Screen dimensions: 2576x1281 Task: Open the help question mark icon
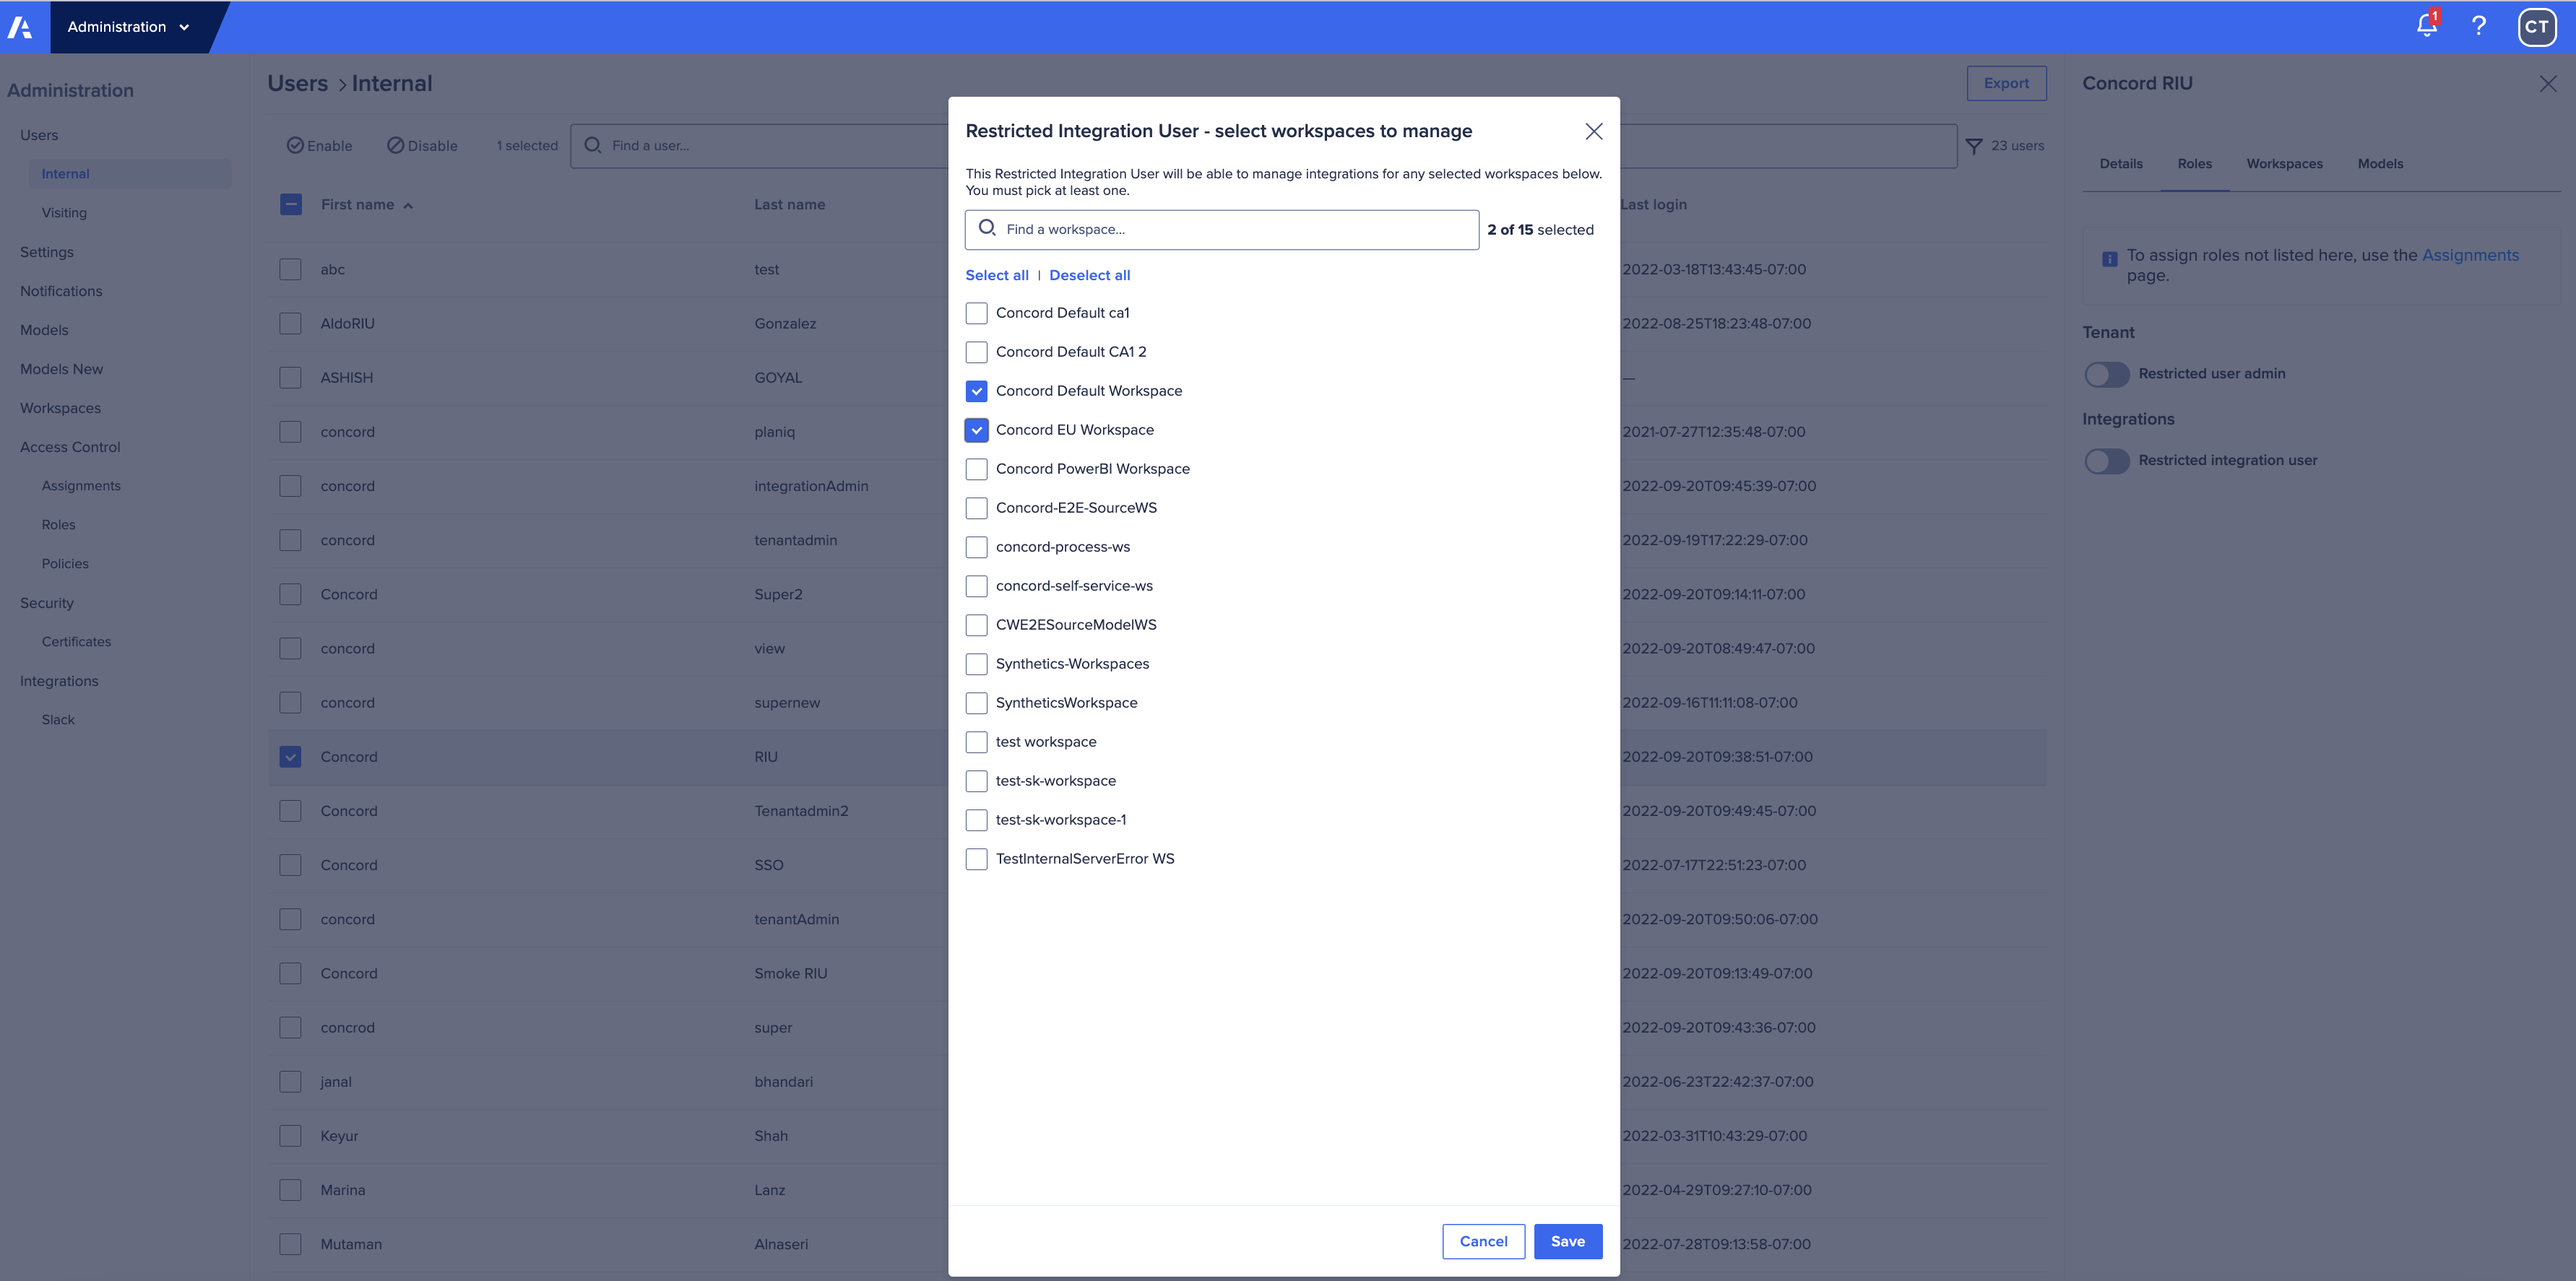tap(2479, 26)
